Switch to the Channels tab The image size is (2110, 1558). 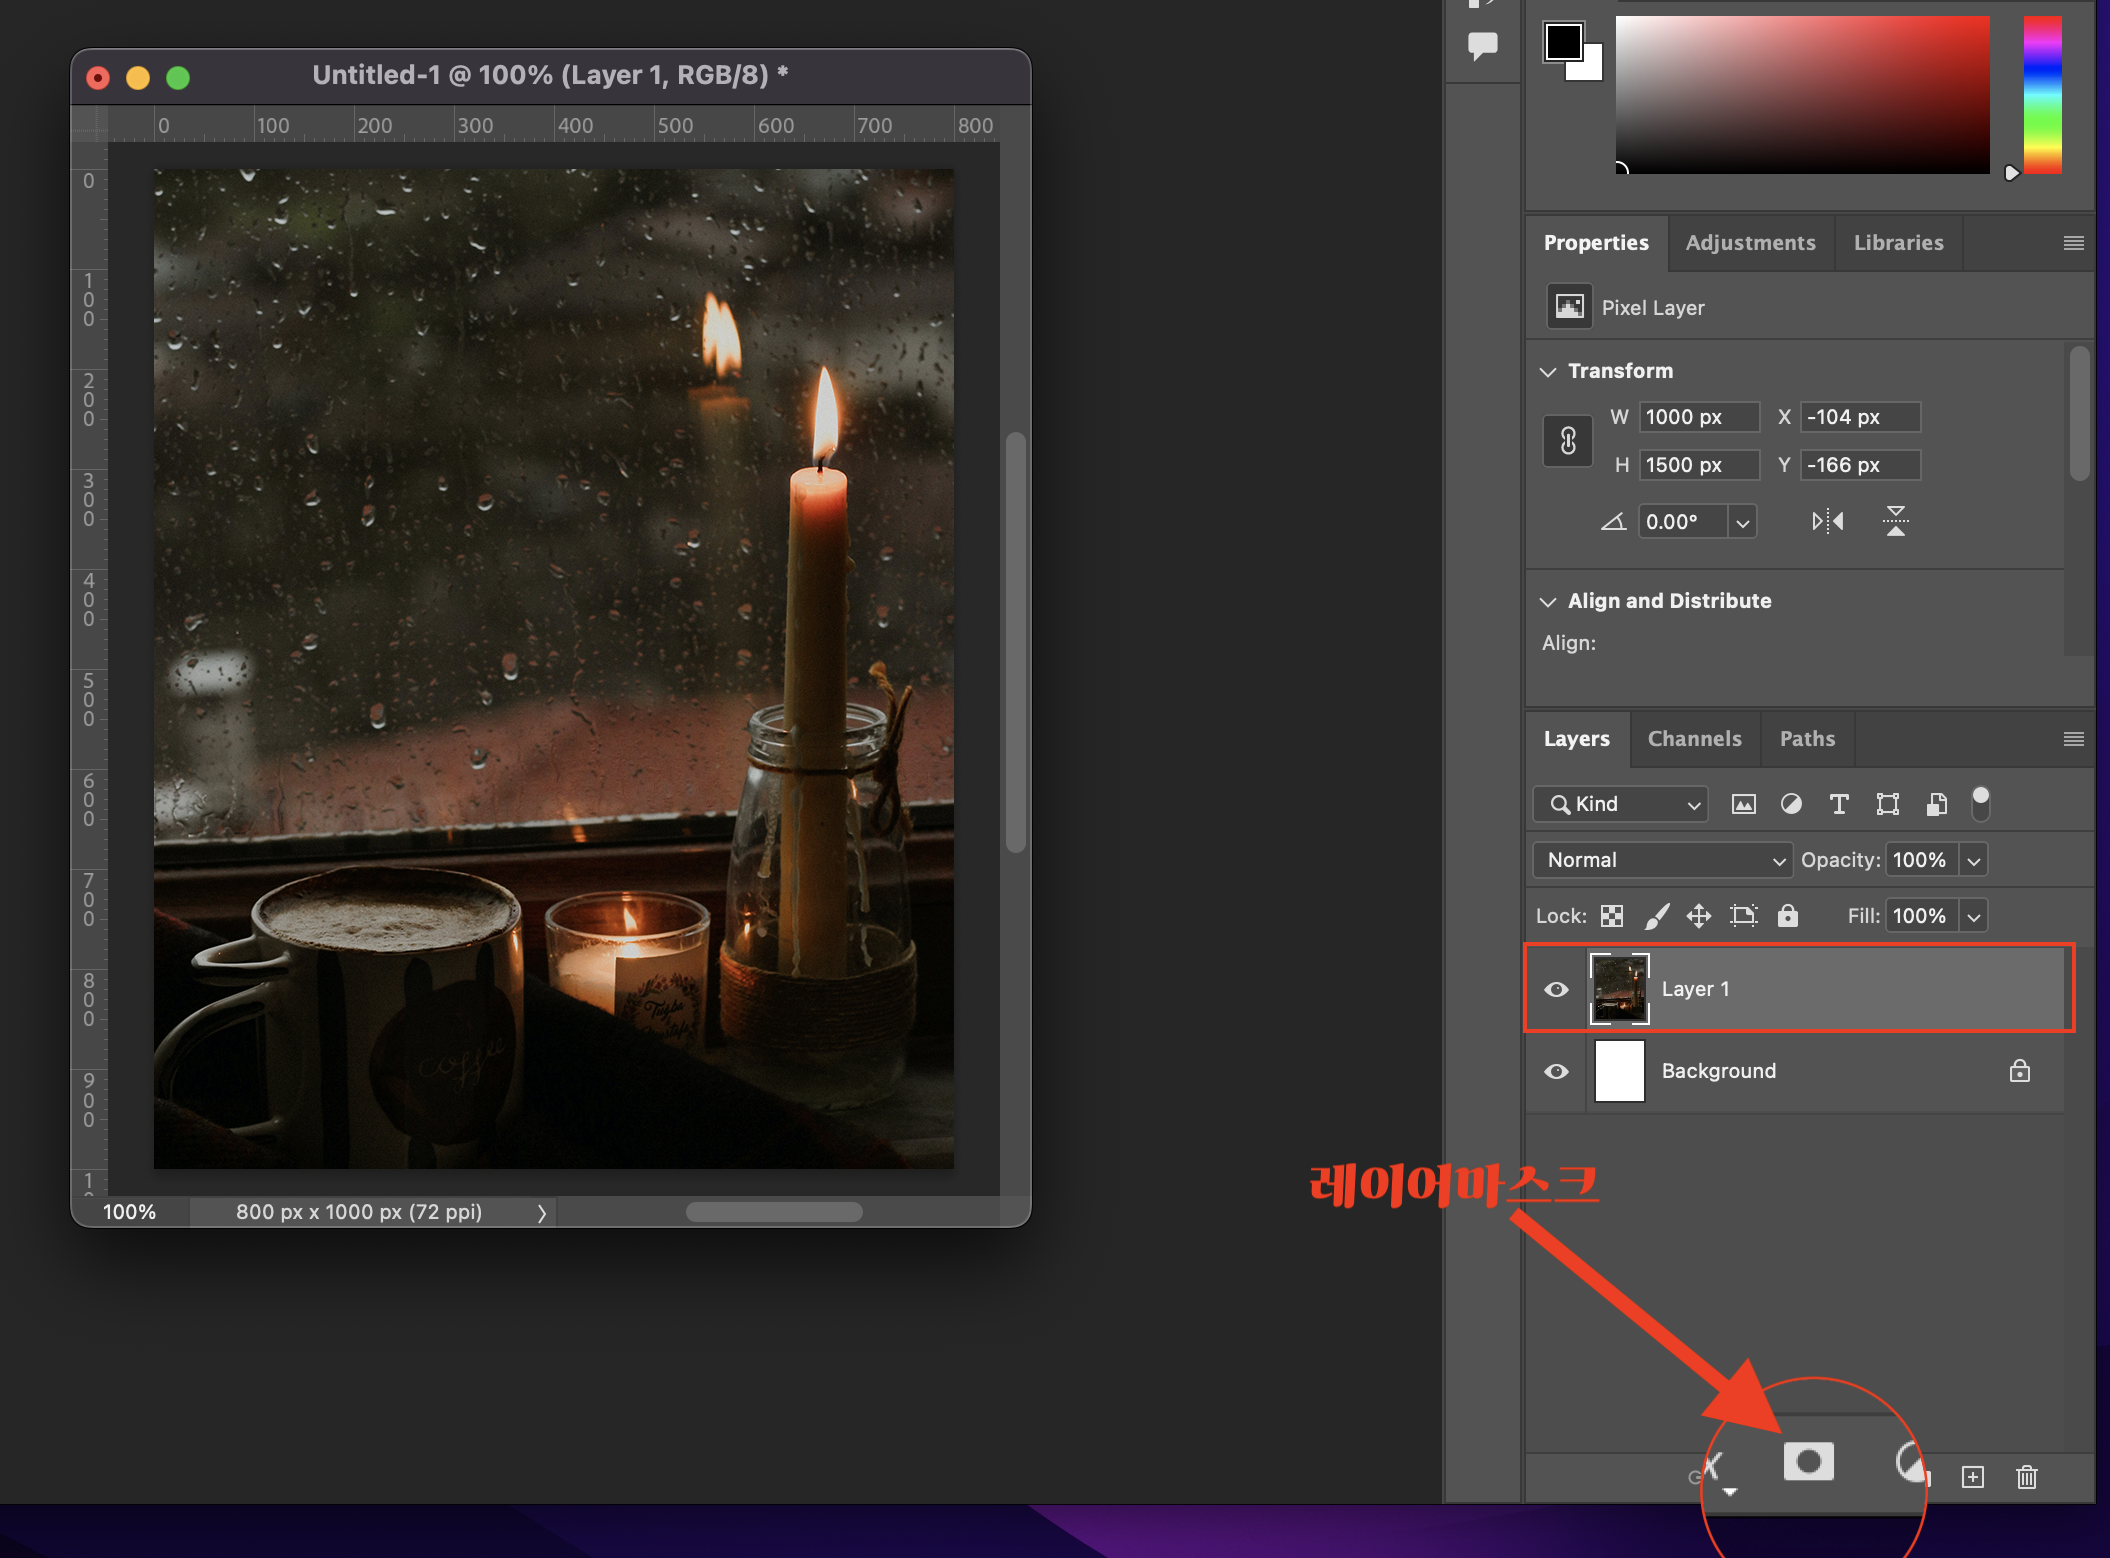[x=1694, y=739]
